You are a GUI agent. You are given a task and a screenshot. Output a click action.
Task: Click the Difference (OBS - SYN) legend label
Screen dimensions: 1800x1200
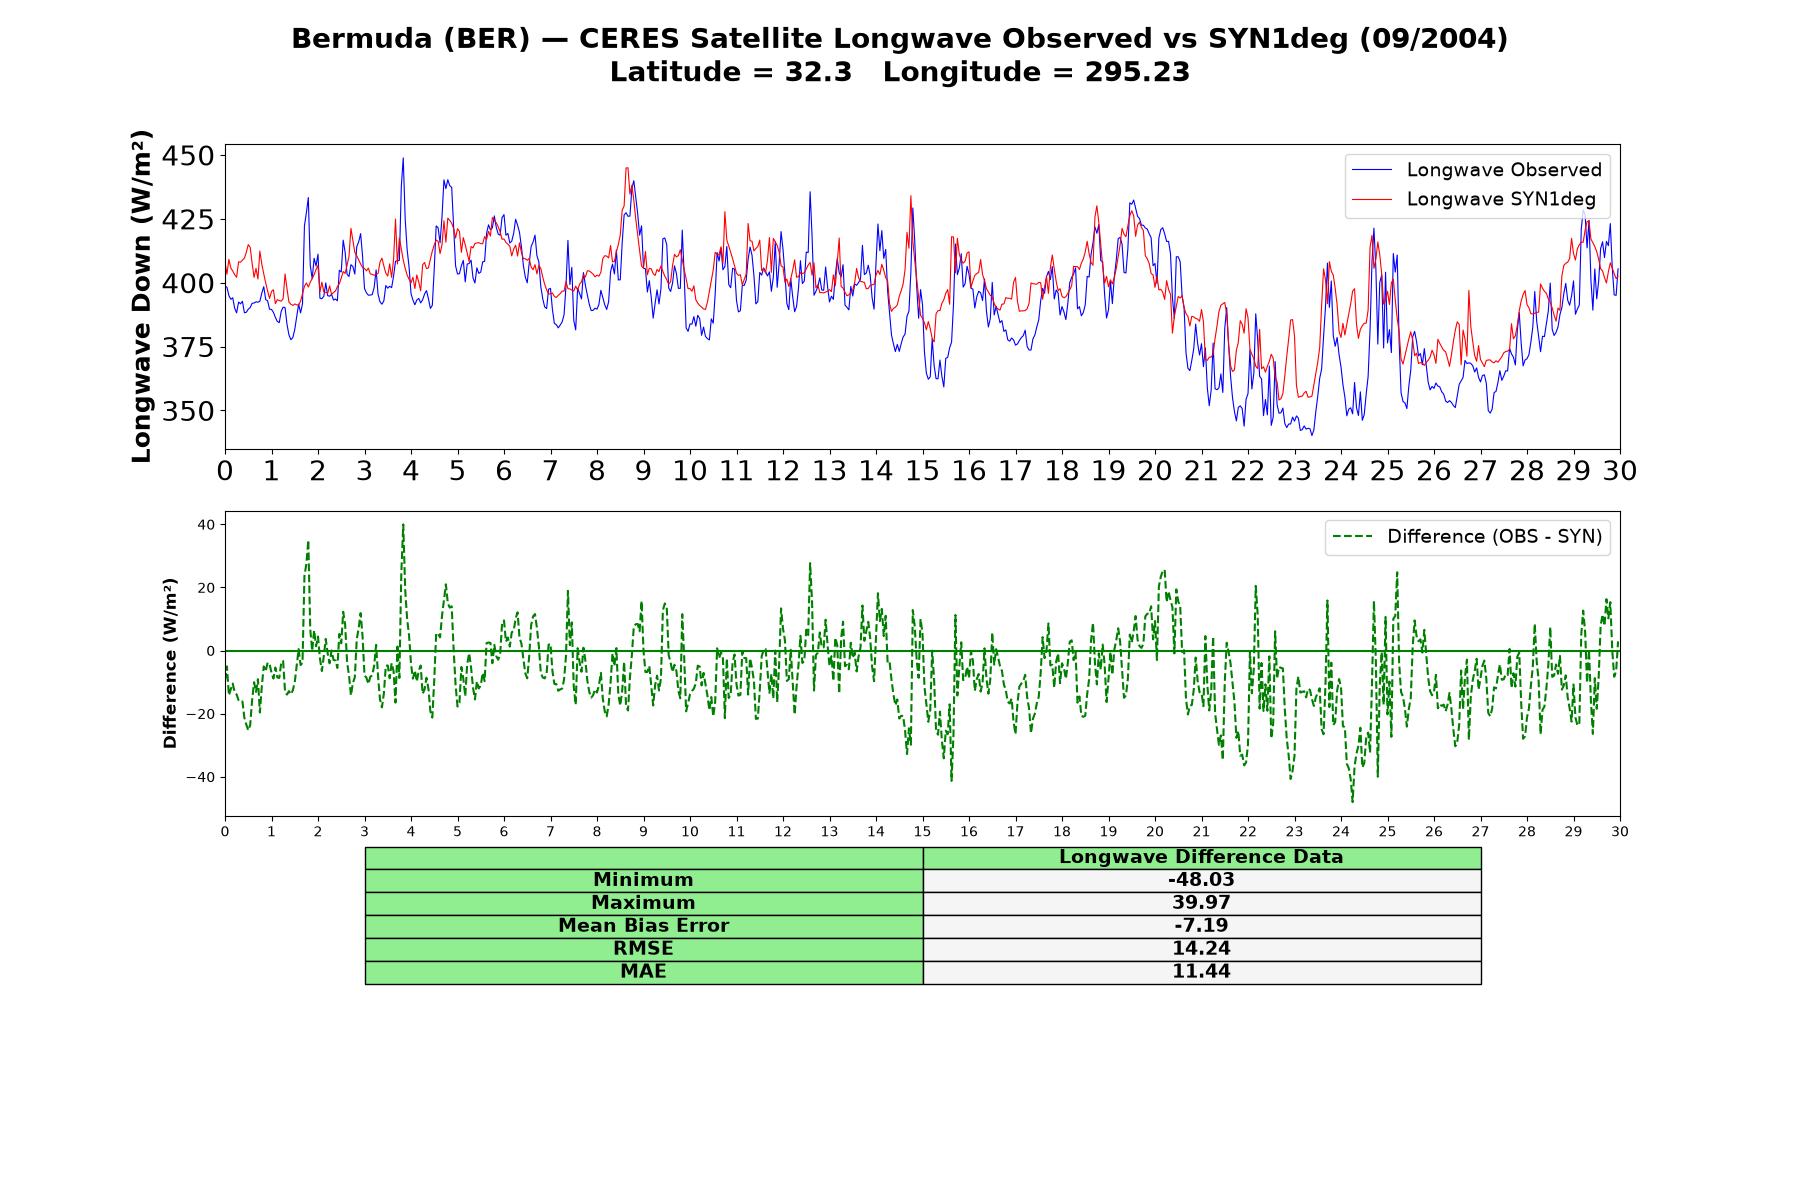[1494, 537]
